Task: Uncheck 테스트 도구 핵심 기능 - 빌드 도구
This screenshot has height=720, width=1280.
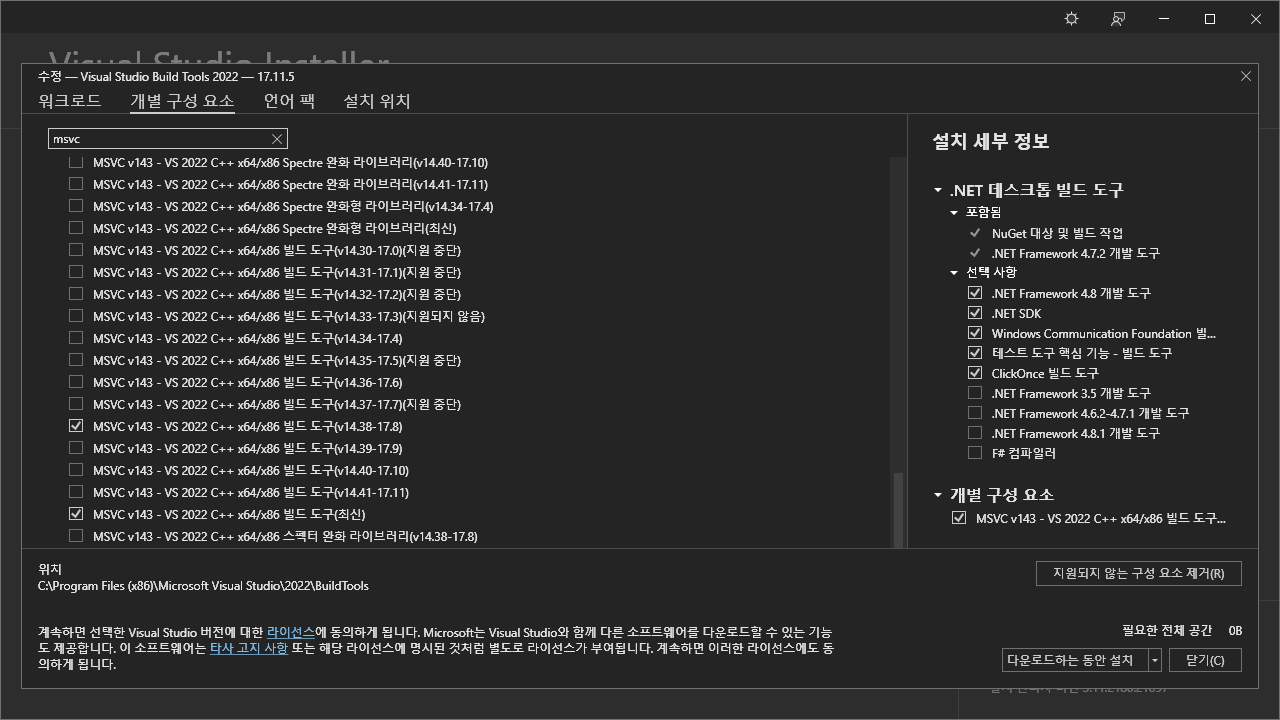Action: 975,353
